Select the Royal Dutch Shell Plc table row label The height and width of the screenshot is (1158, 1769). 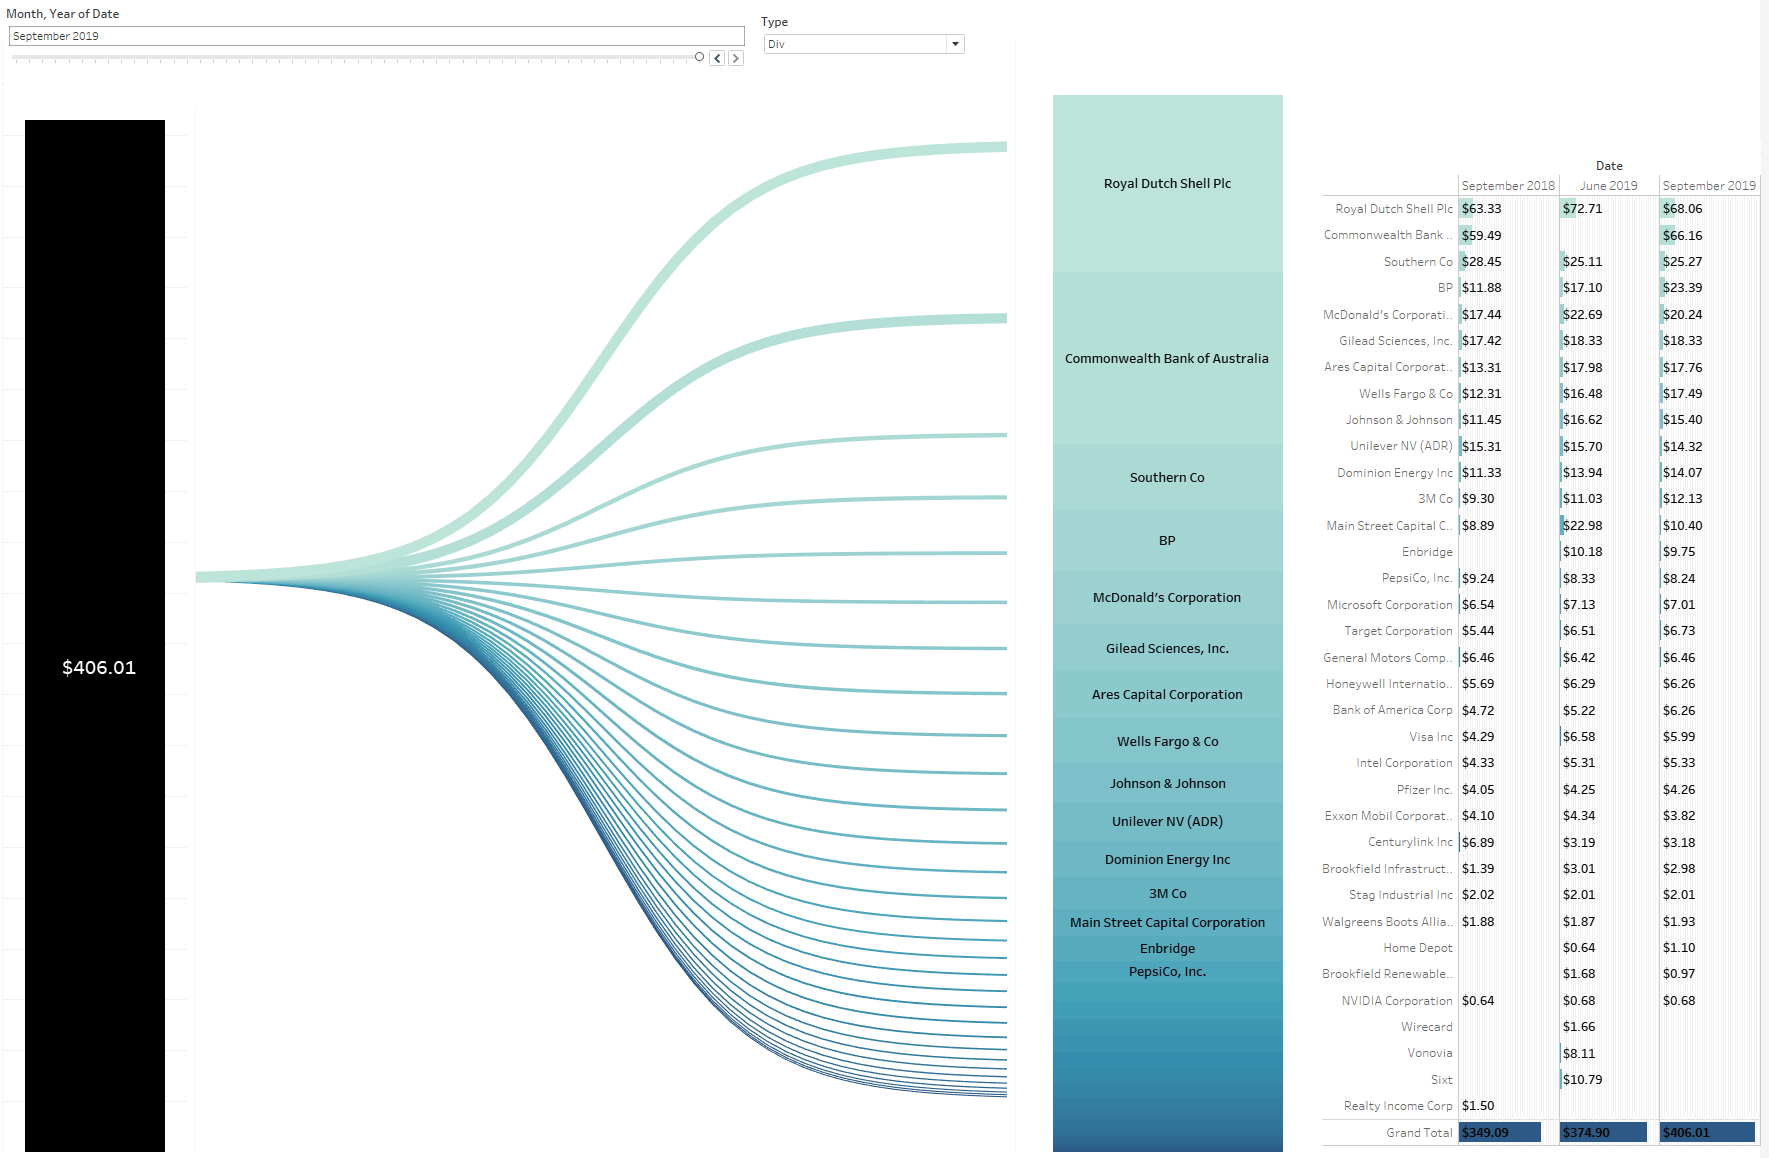pos(1394,209)
